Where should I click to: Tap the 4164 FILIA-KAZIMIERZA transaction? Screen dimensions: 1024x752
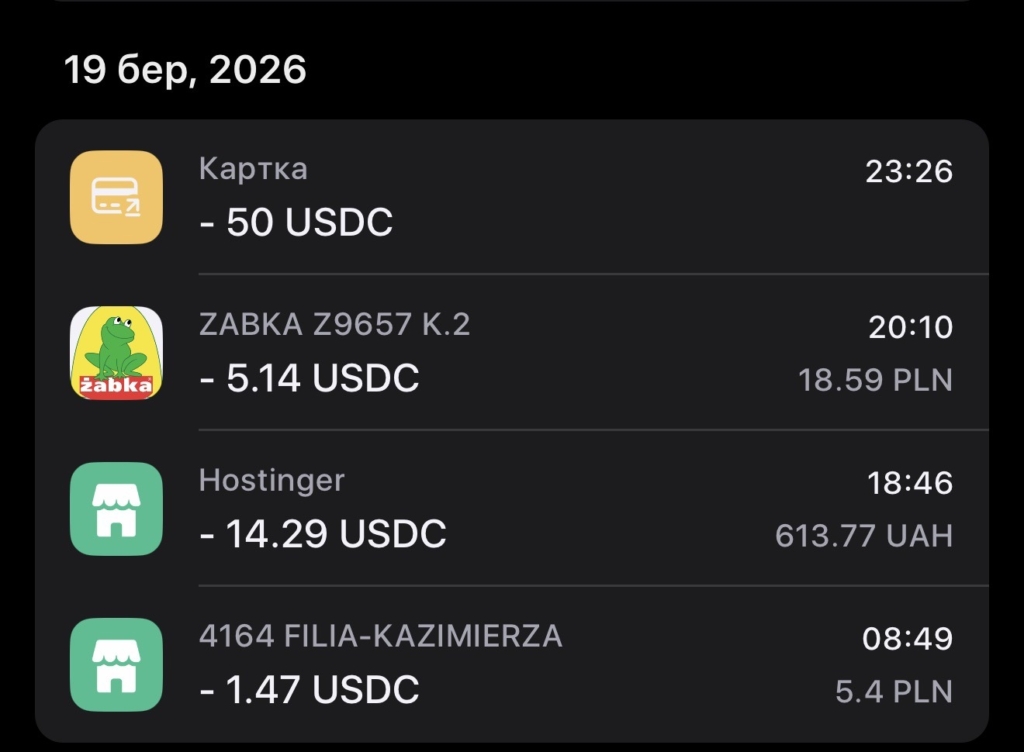[500, 665]
